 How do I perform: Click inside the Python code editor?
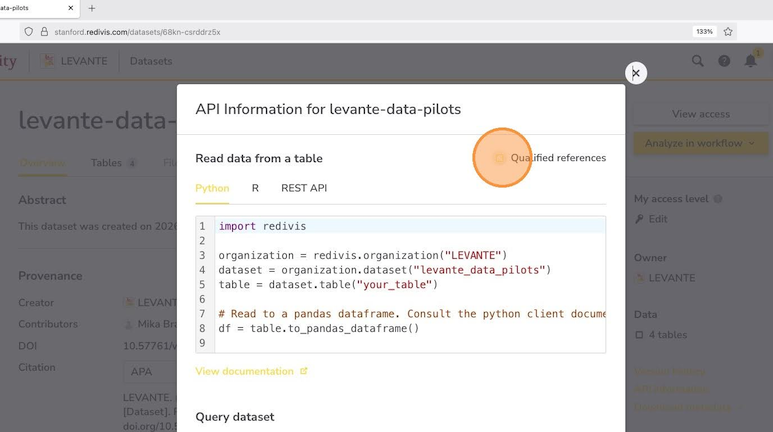(x=410, y=284)
